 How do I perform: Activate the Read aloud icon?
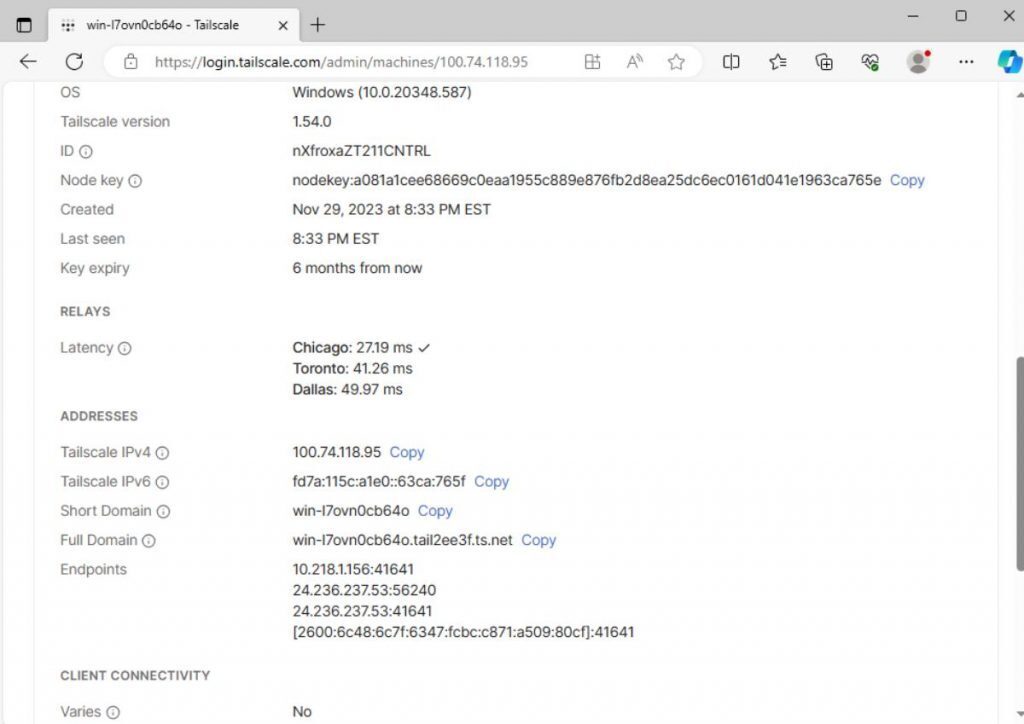634,61
